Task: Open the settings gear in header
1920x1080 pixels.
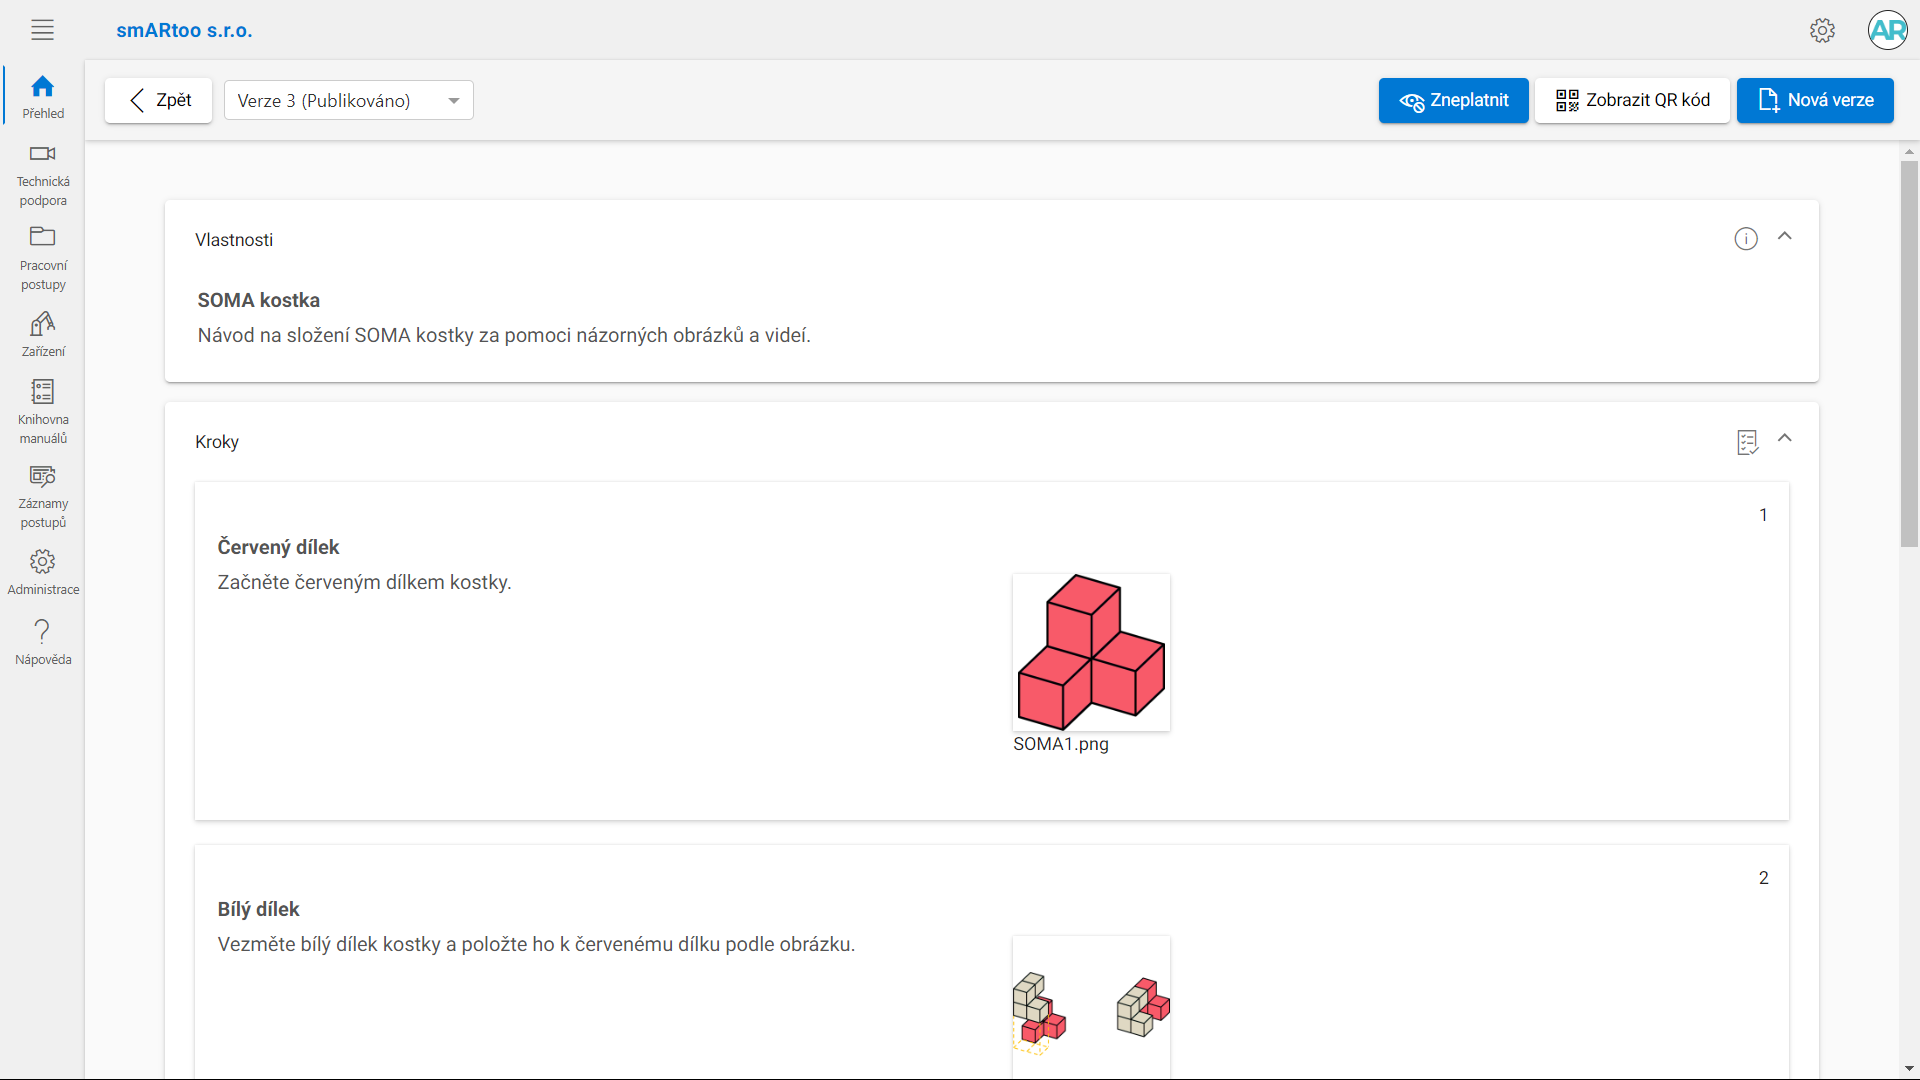Action: [1822, 30]
